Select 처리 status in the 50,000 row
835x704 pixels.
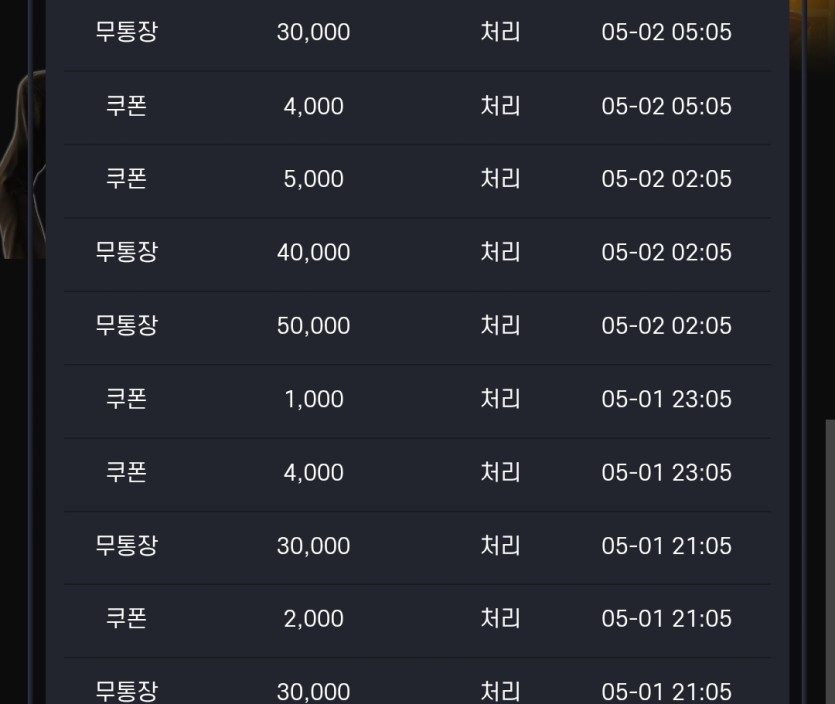point(500,326)
